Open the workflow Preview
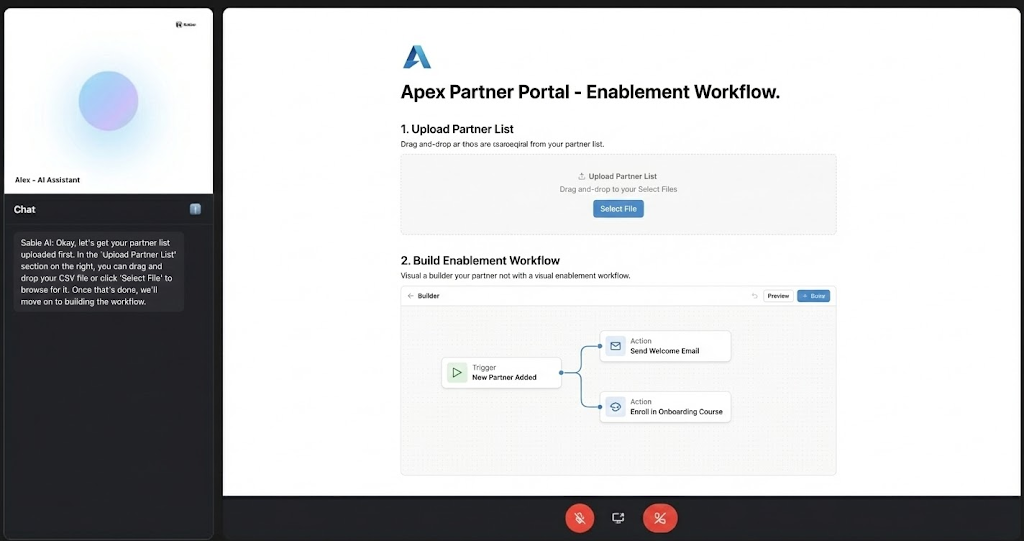 [778, 296]
